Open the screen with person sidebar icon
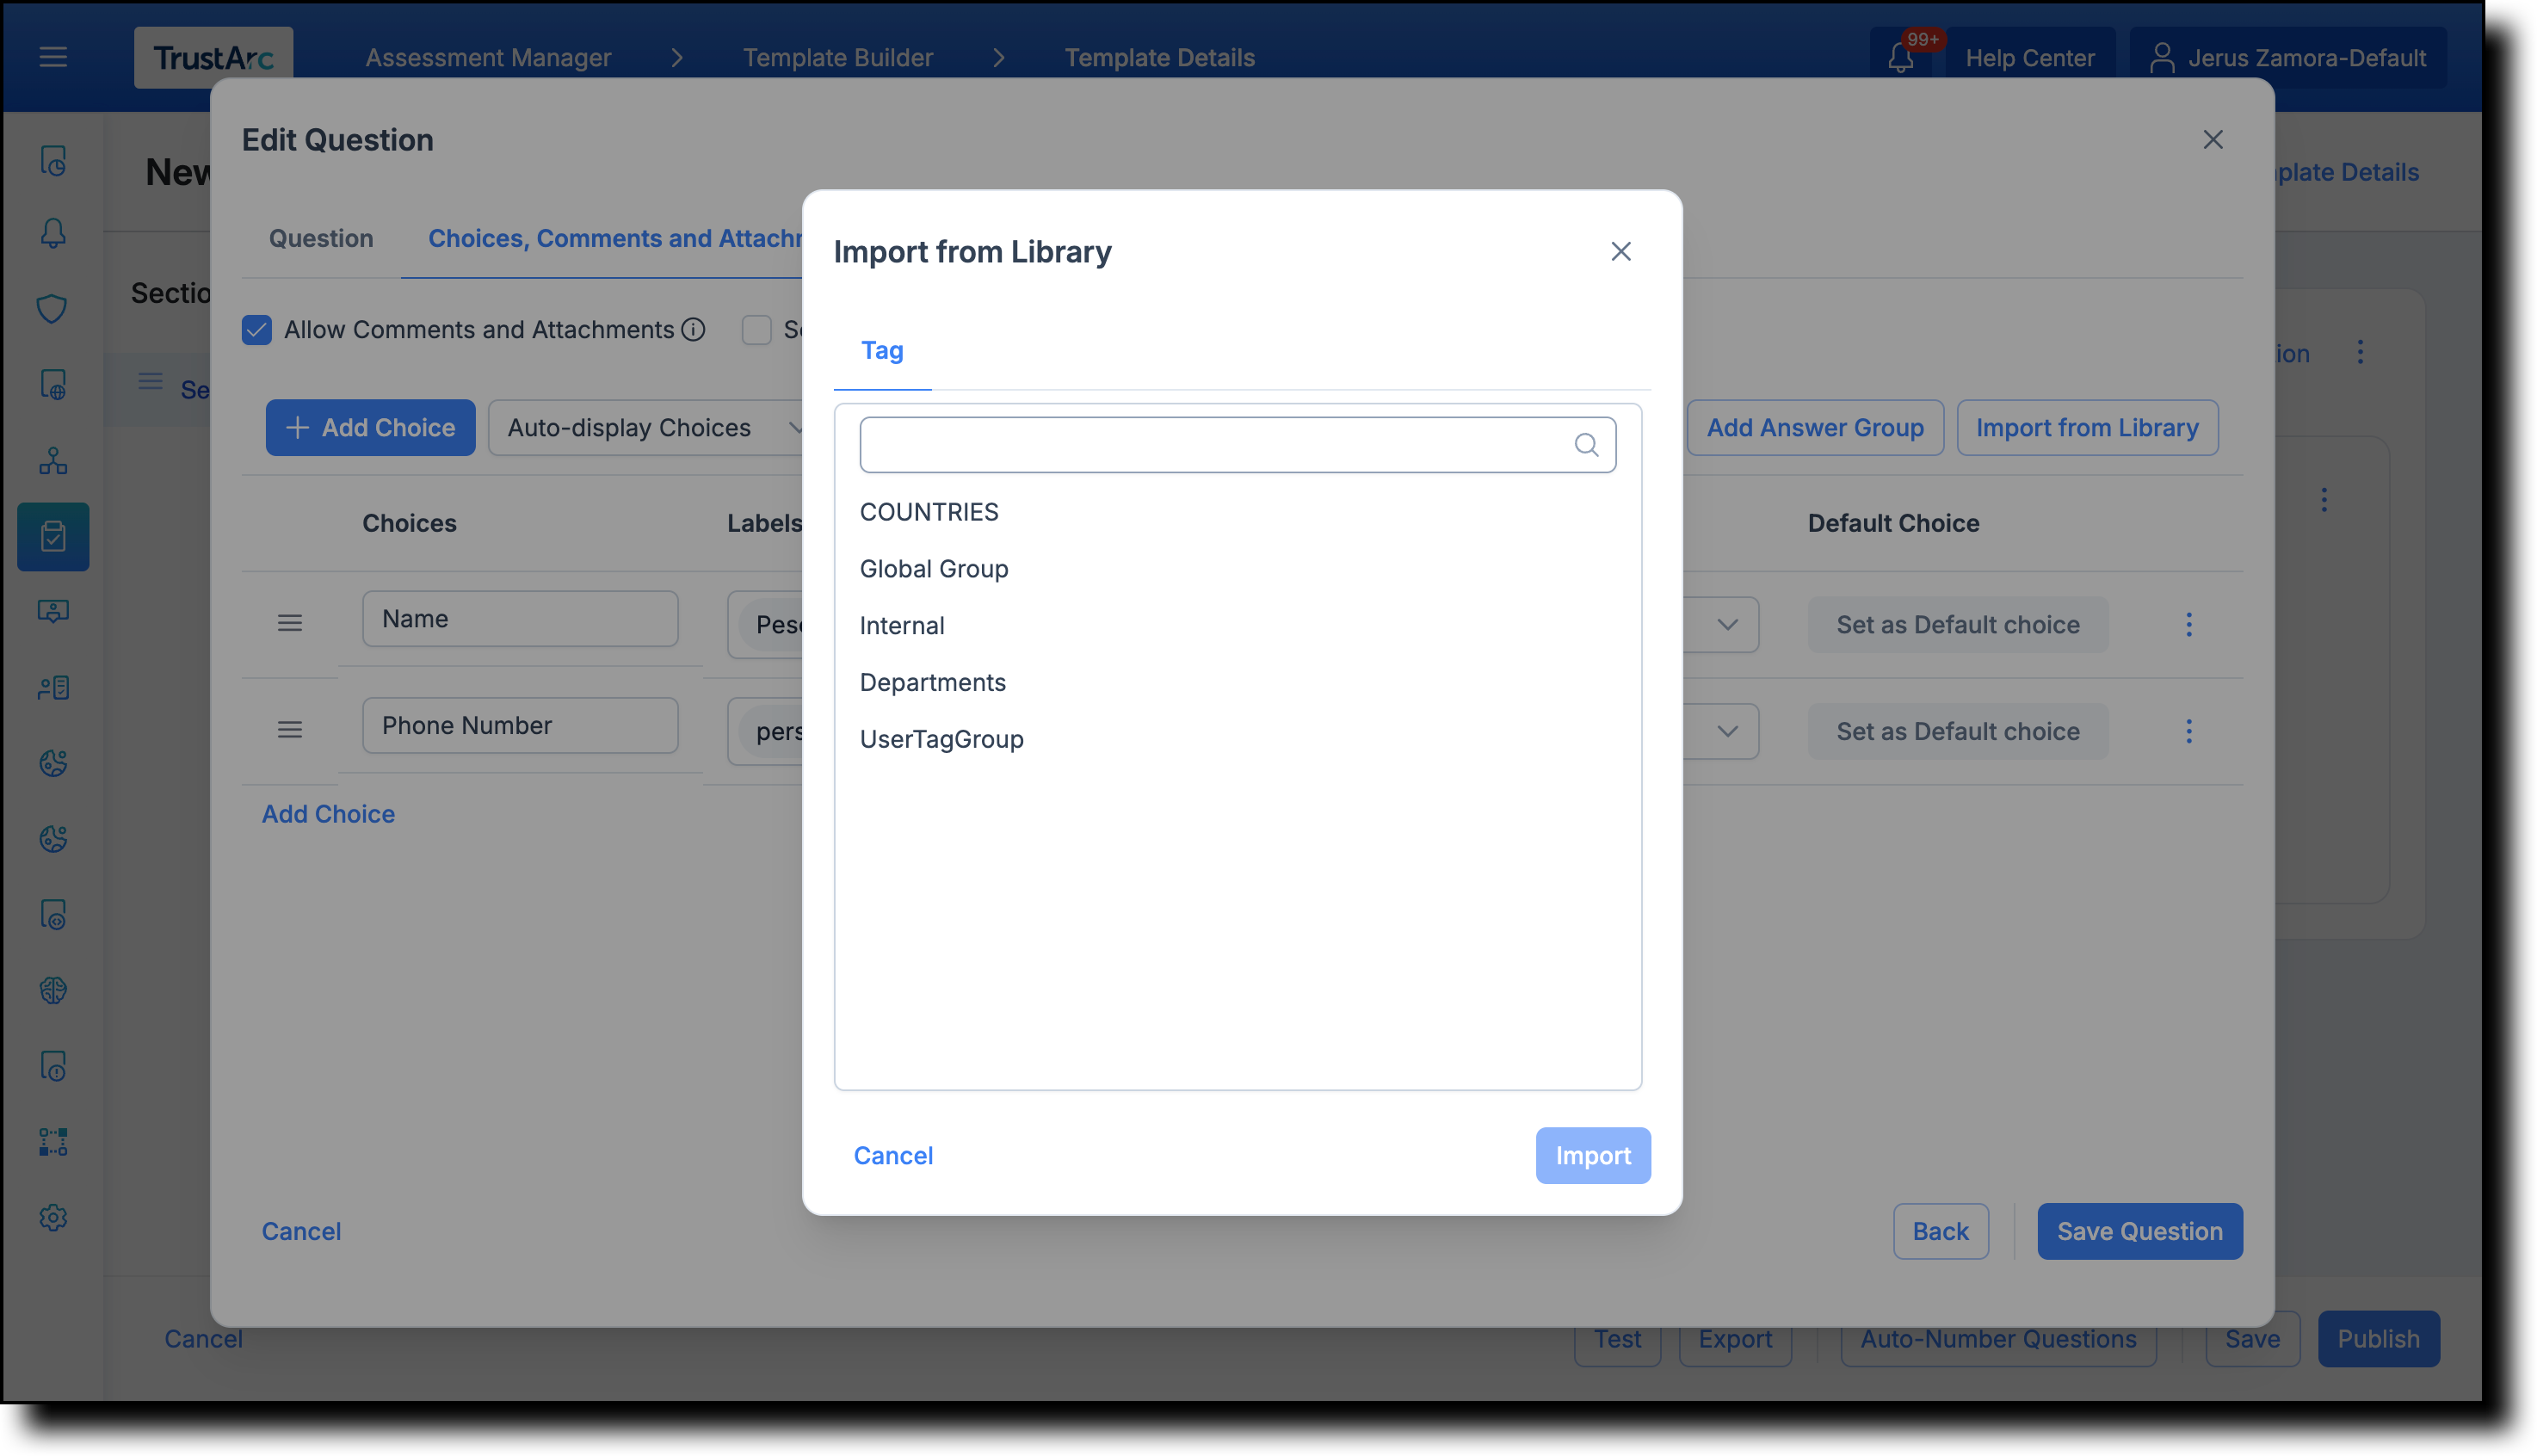 [x=53, y=611]
